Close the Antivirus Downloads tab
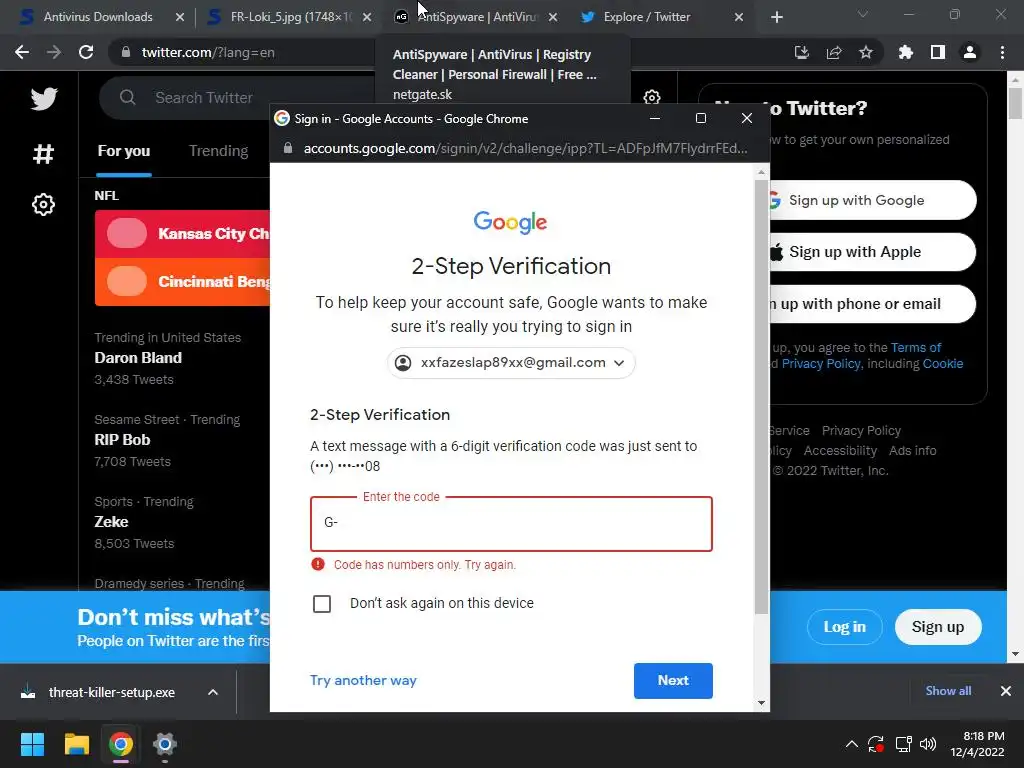 click(x=180, y=17)
